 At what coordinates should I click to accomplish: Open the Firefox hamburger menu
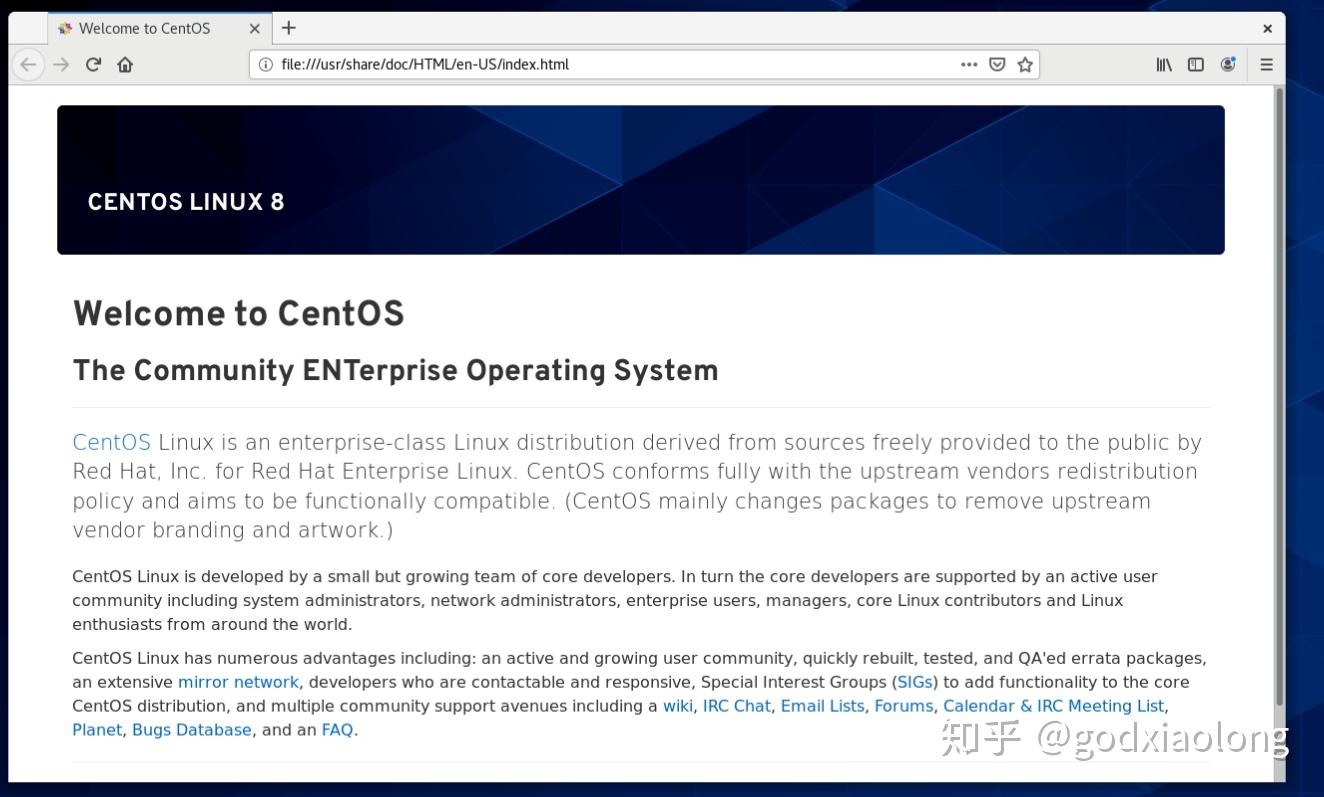click(1266, 64)
